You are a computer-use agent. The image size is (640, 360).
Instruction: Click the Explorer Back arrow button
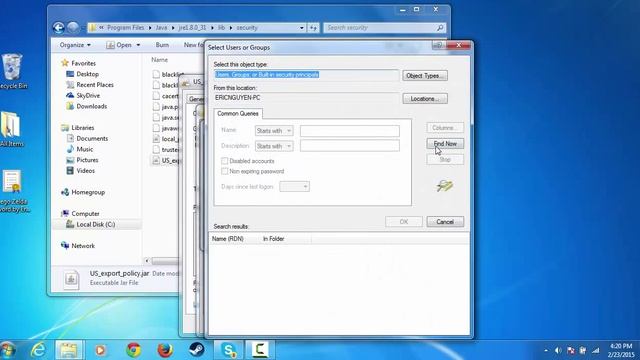(59, 28)
